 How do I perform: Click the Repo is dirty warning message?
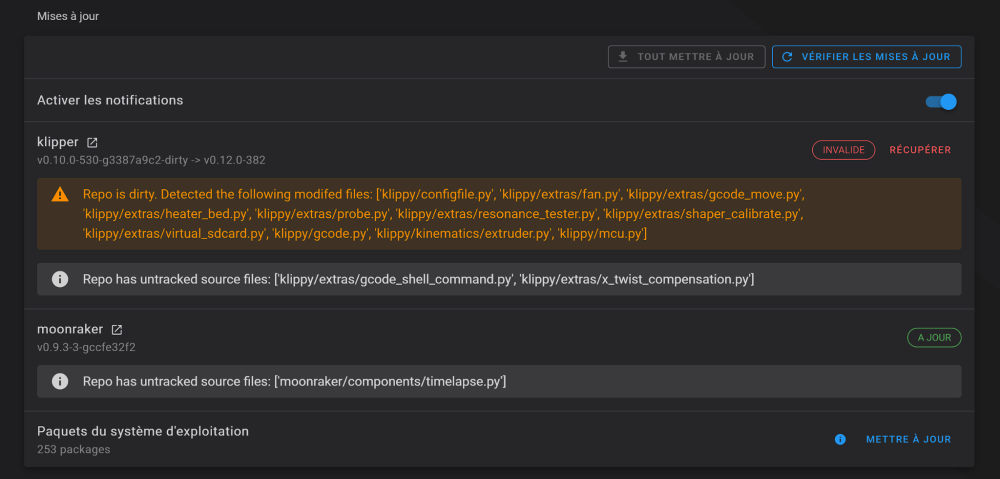pos(443,214)
